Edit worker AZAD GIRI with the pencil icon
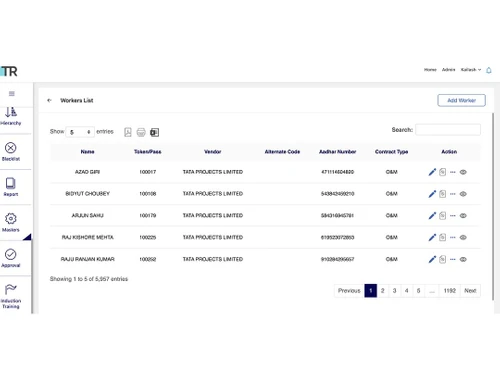This screenshot has height=375, width=500. coord(432,172)
